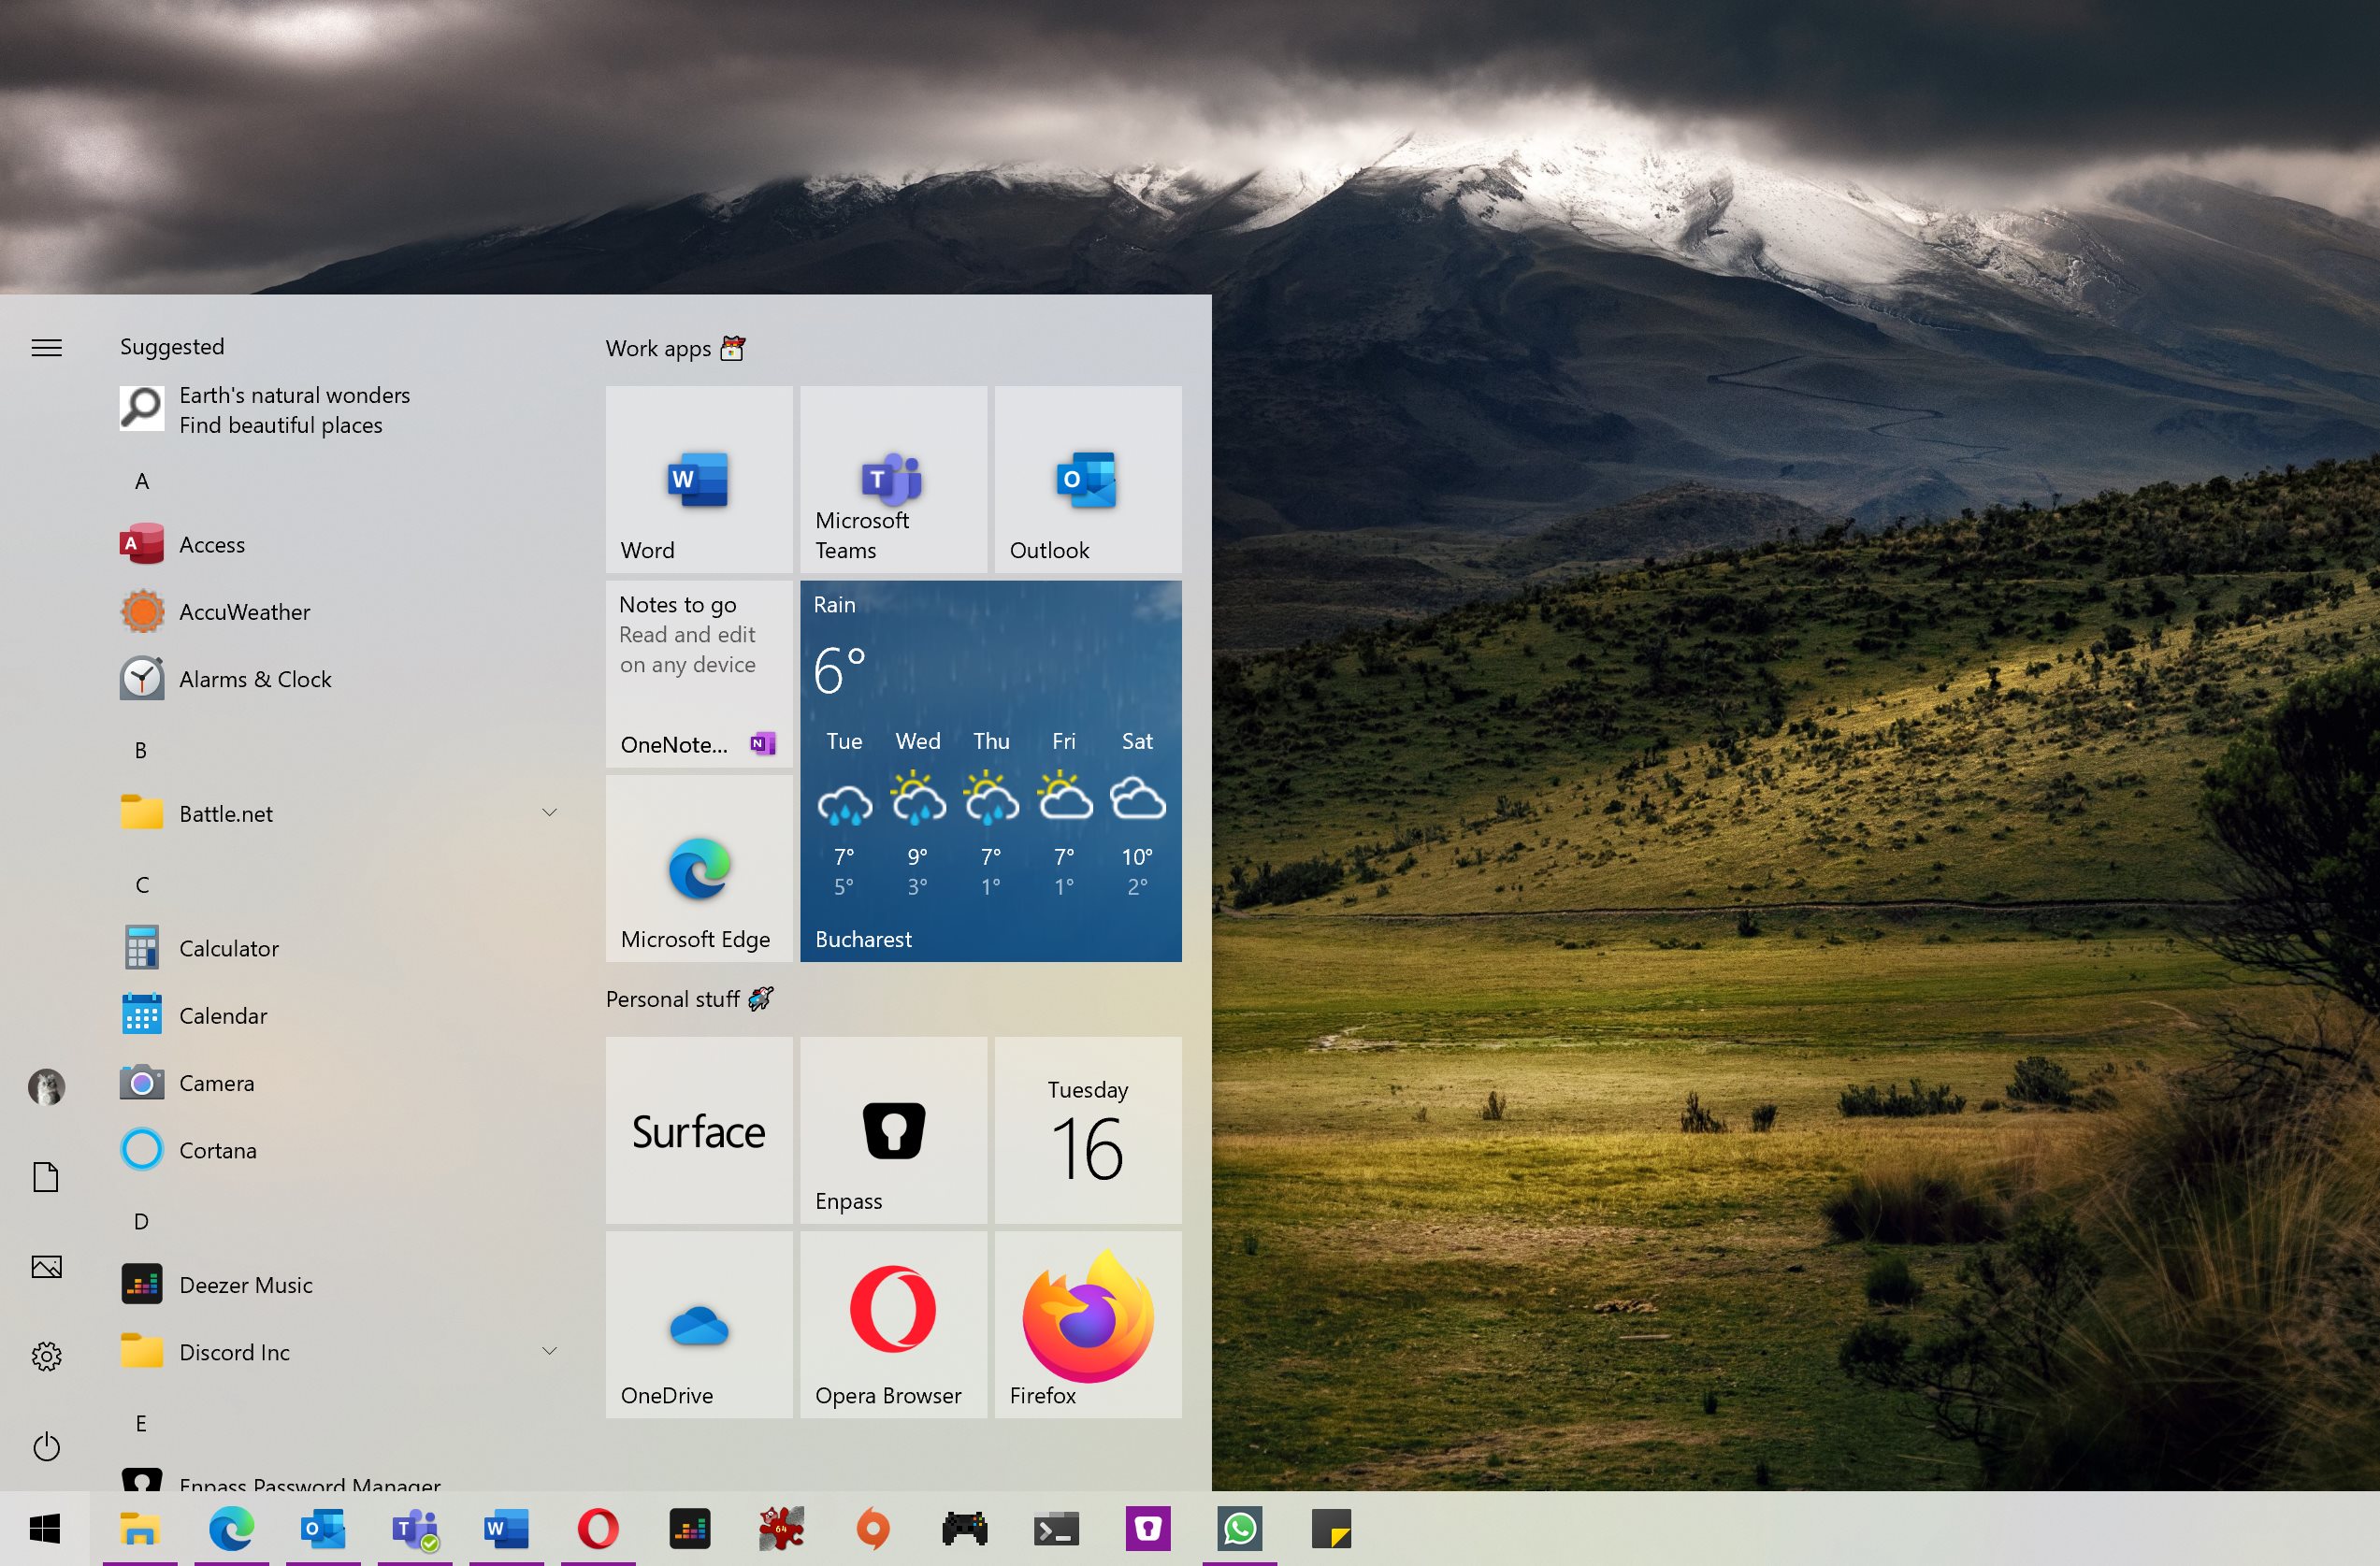This screenshot has width=2380, height=1566.
Task: Open the game controller app on the taskbar
Action: 965,1528
